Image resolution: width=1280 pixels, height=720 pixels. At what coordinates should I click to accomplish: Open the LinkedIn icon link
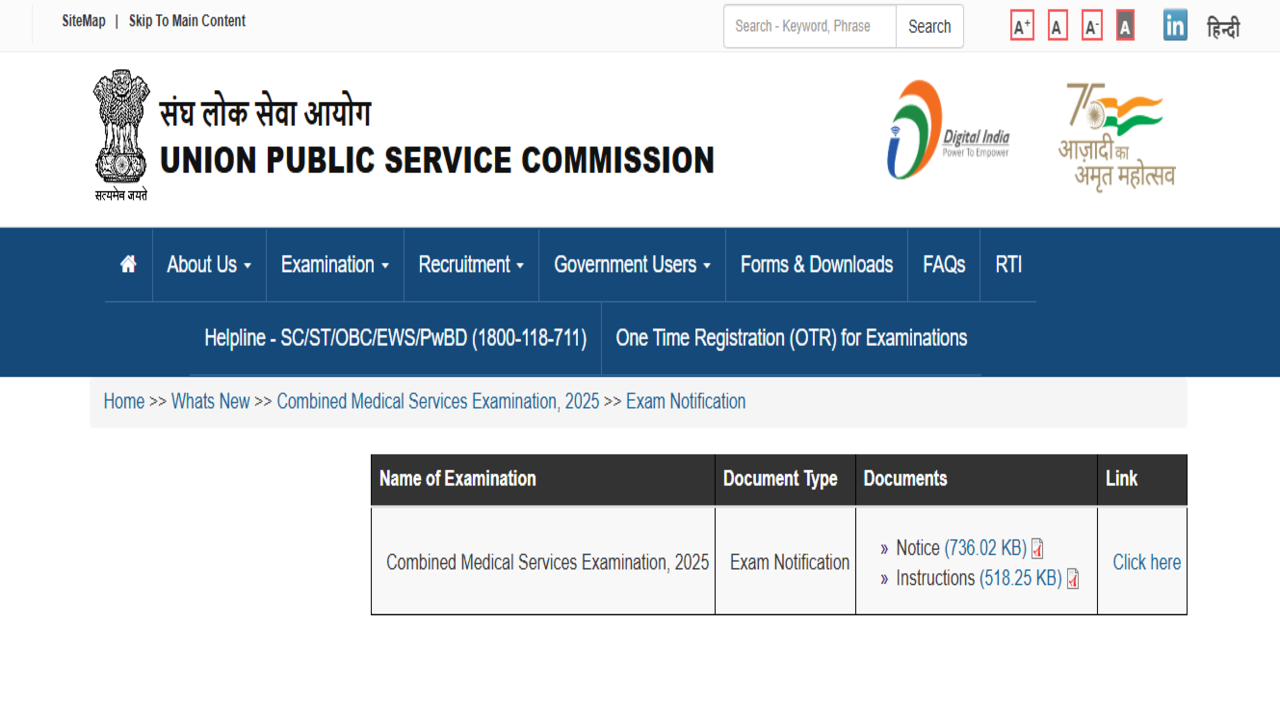coord(1175,26)
